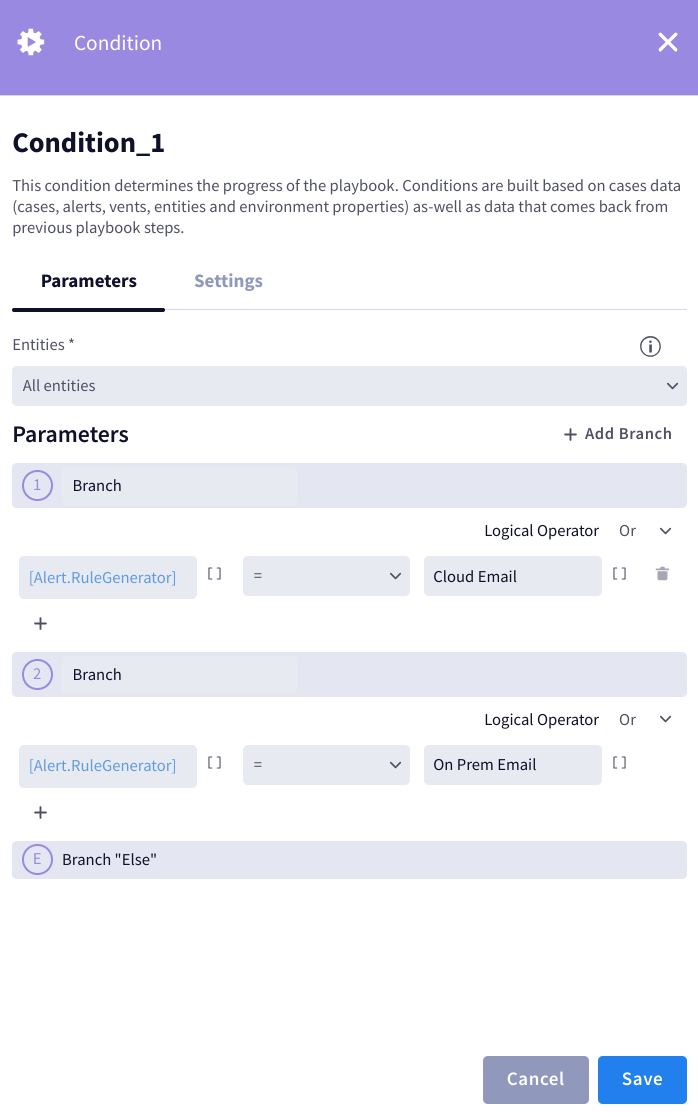The width and height of the screenshot is (698, 1117).
Task: Open the equals operator dropdown in Branch 2
Action: pyautogui.click(x=326, y=765)
